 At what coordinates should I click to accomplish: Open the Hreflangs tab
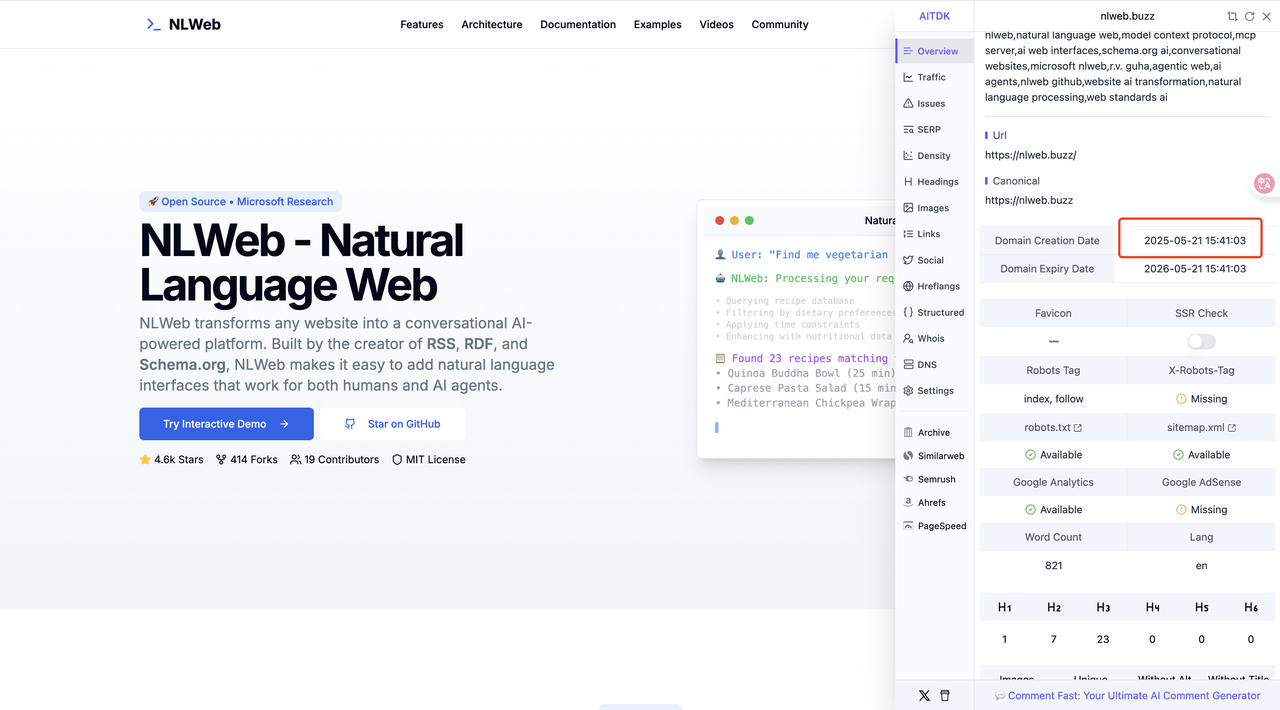(x=938, y=286)
